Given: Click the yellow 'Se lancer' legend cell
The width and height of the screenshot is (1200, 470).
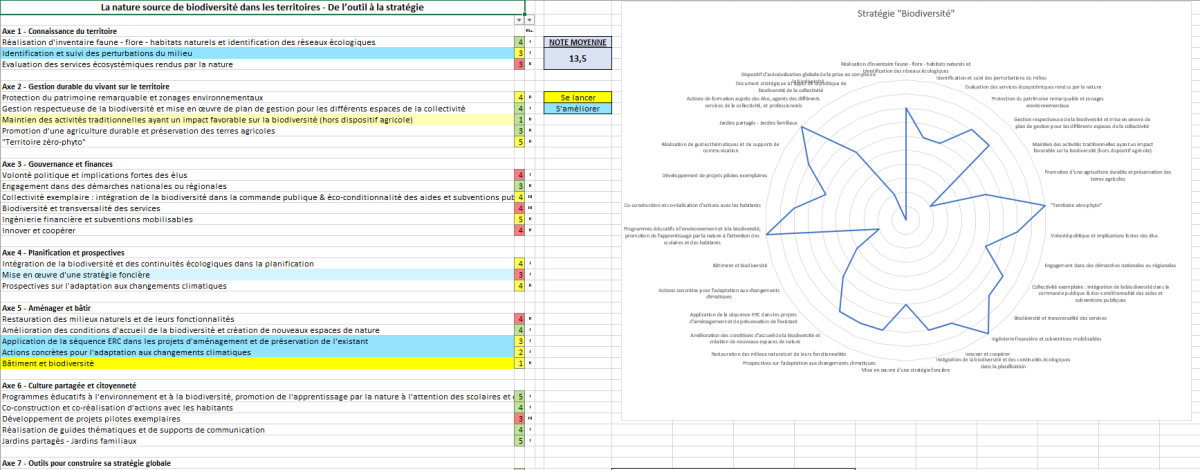Looking at the screenshot, I should [578, 97].
